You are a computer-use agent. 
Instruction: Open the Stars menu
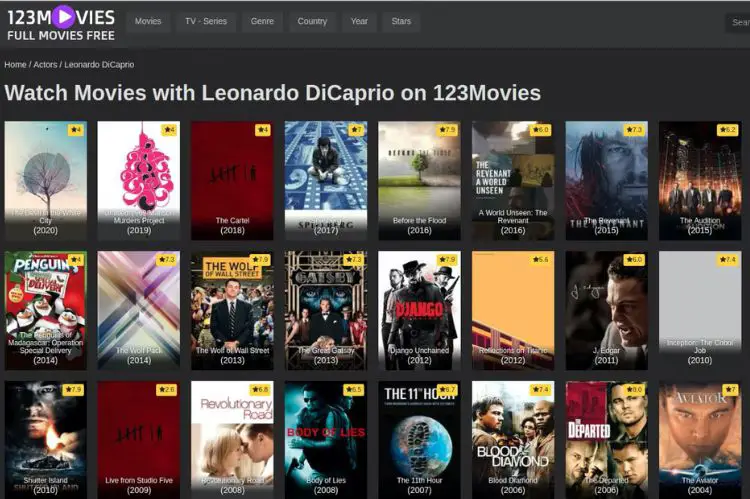[401, 21]
